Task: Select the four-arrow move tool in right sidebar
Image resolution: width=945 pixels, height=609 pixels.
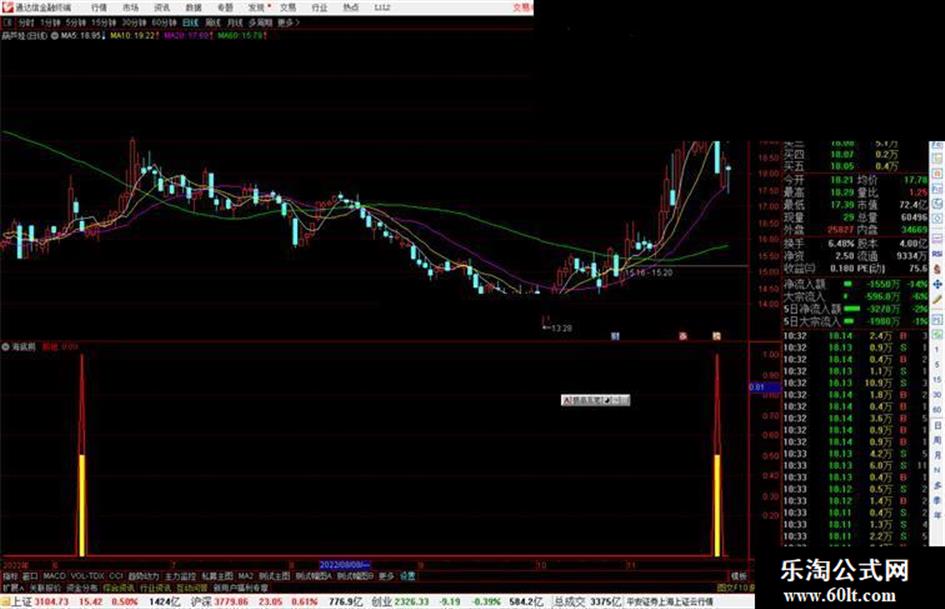Action: click(937, 284)
